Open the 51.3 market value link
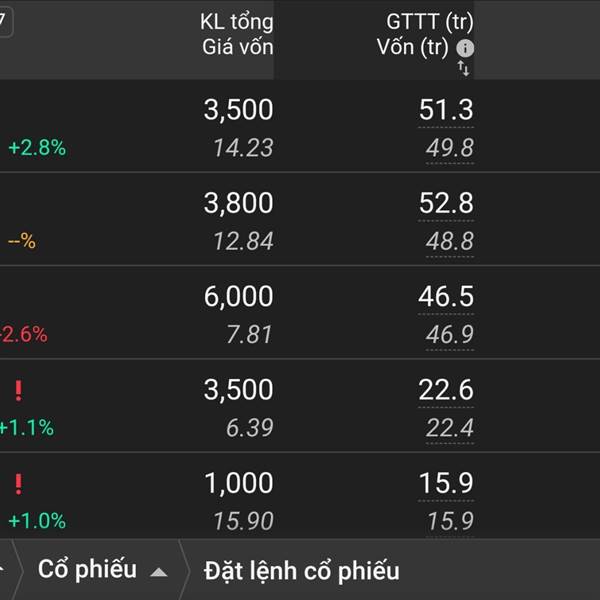Screen dimensions: 600x600 446,110
